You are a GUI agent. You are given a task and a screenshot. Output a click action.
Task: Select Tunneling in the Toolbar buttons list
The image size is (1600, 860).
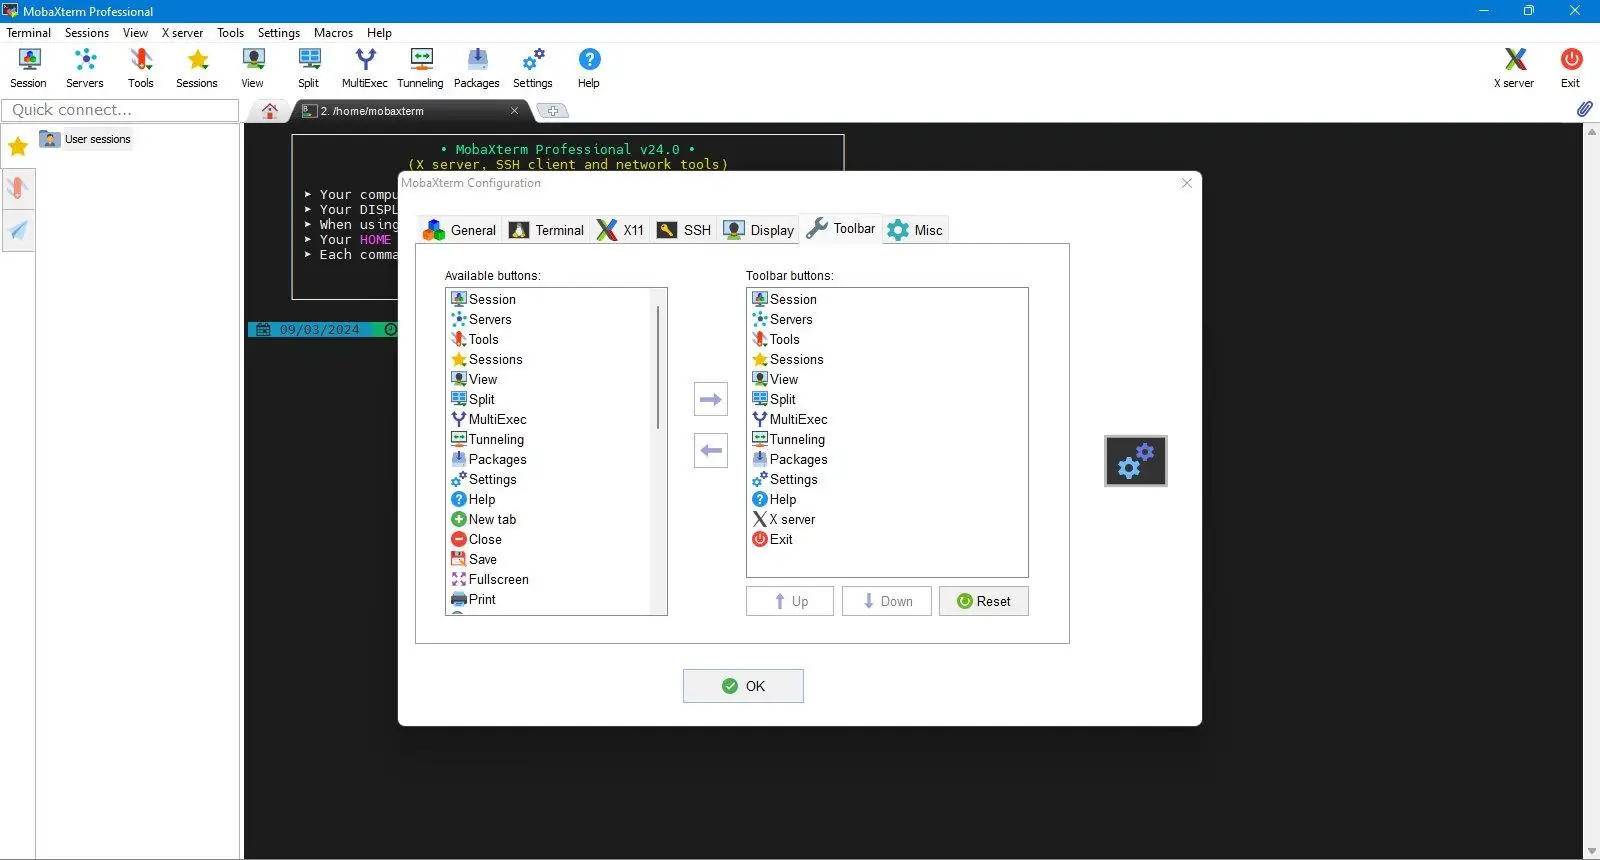789,439
